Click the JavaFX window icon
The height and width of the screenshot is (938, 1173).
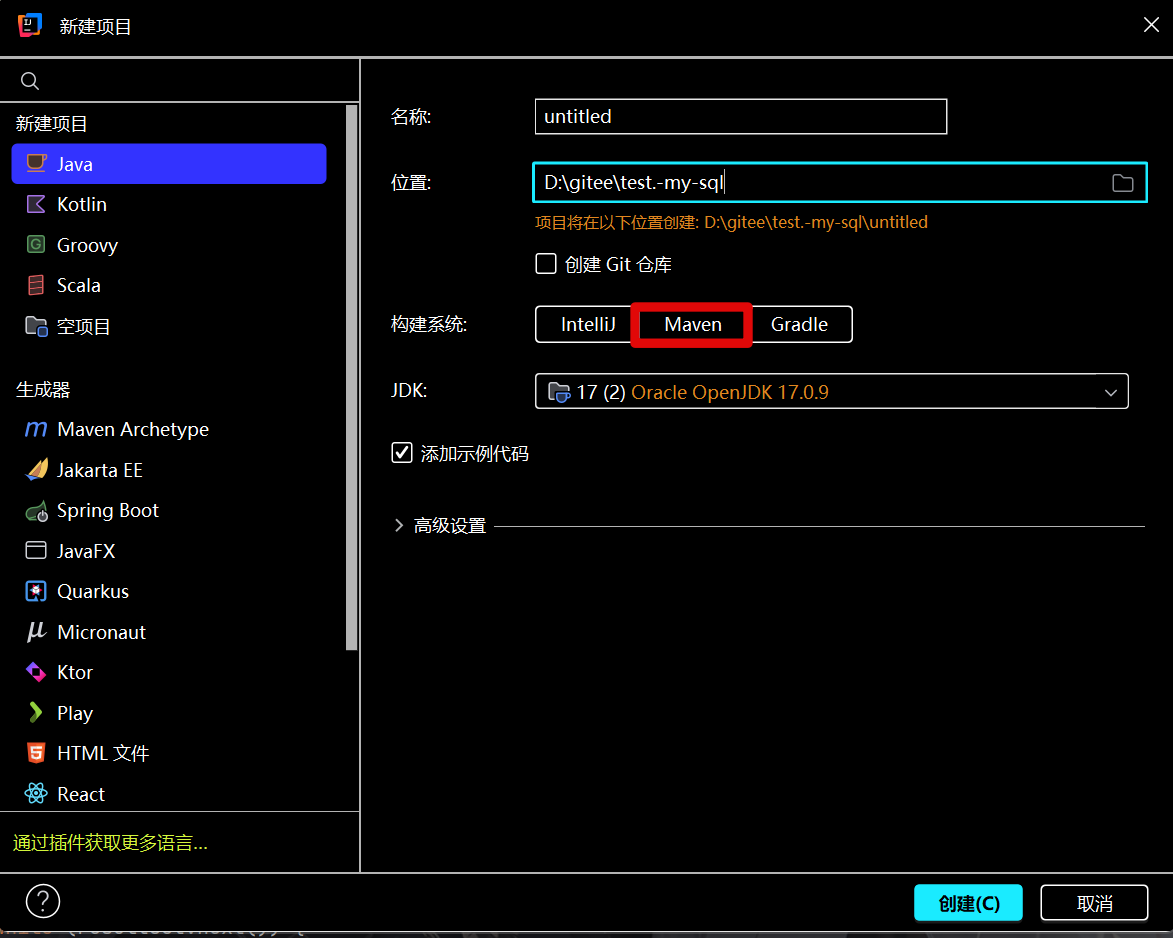[36, 551]
